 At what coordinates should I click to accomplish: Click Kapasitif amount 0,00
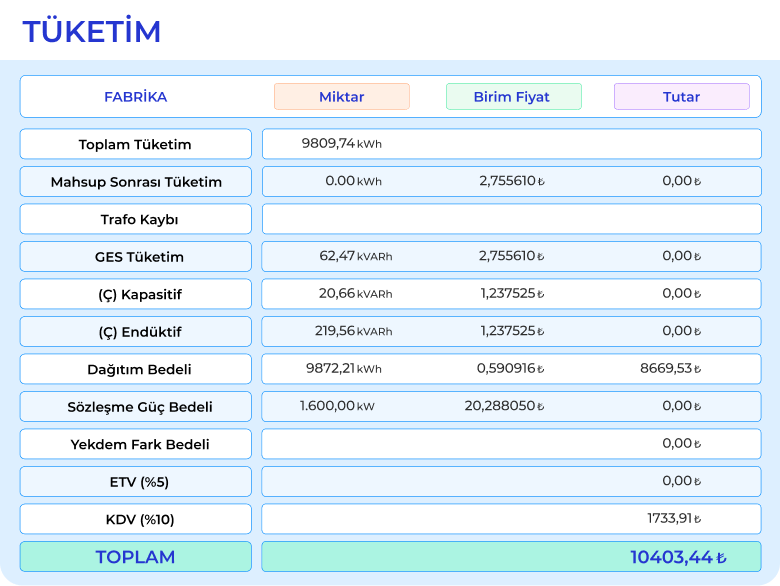coord(682,293)
